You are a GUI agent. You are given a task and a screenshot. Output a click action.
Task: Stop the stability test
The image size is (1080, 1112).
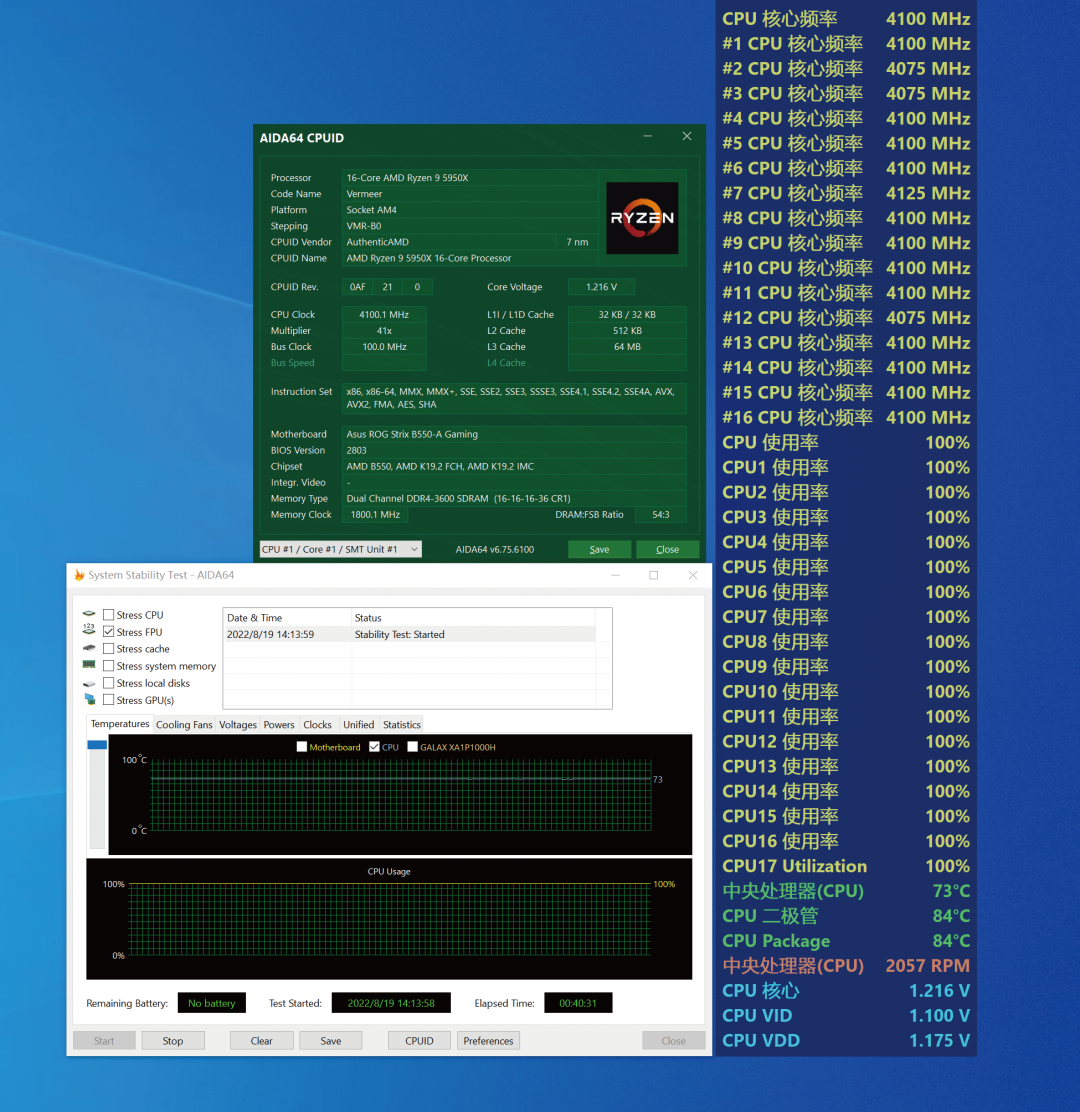pos(173,1041)
